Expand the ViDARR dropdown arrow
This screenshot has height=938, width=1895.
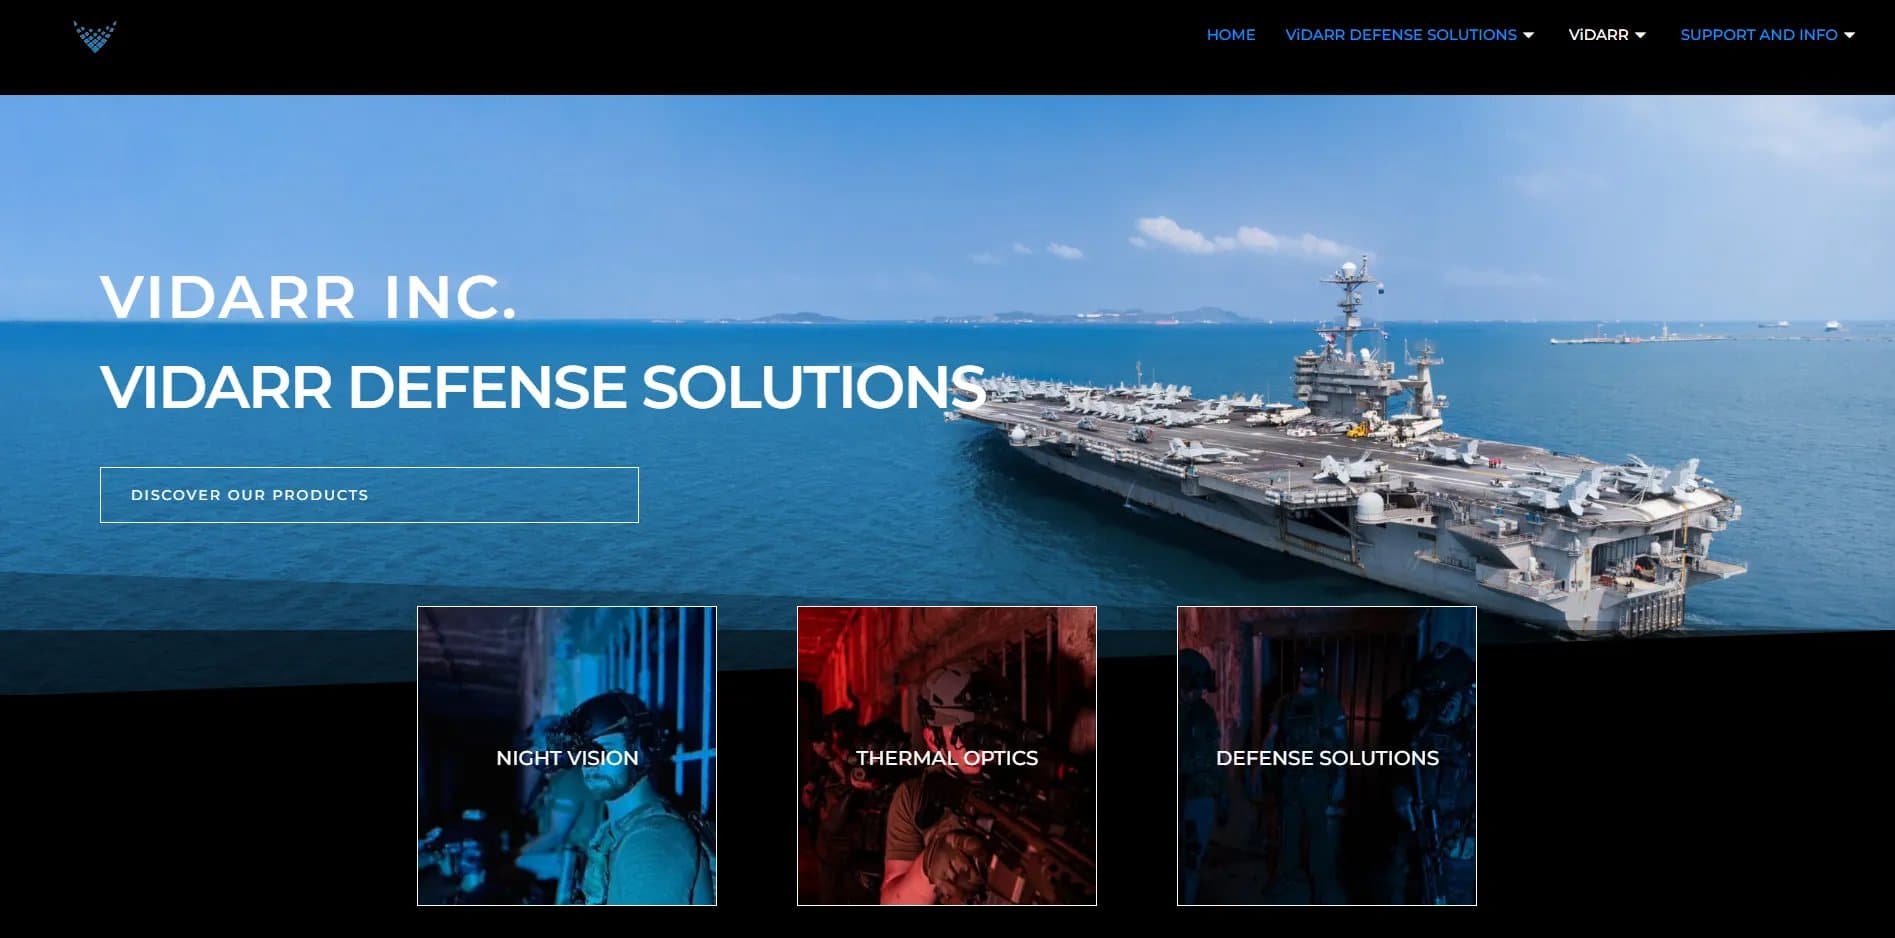coord(1640,35)
